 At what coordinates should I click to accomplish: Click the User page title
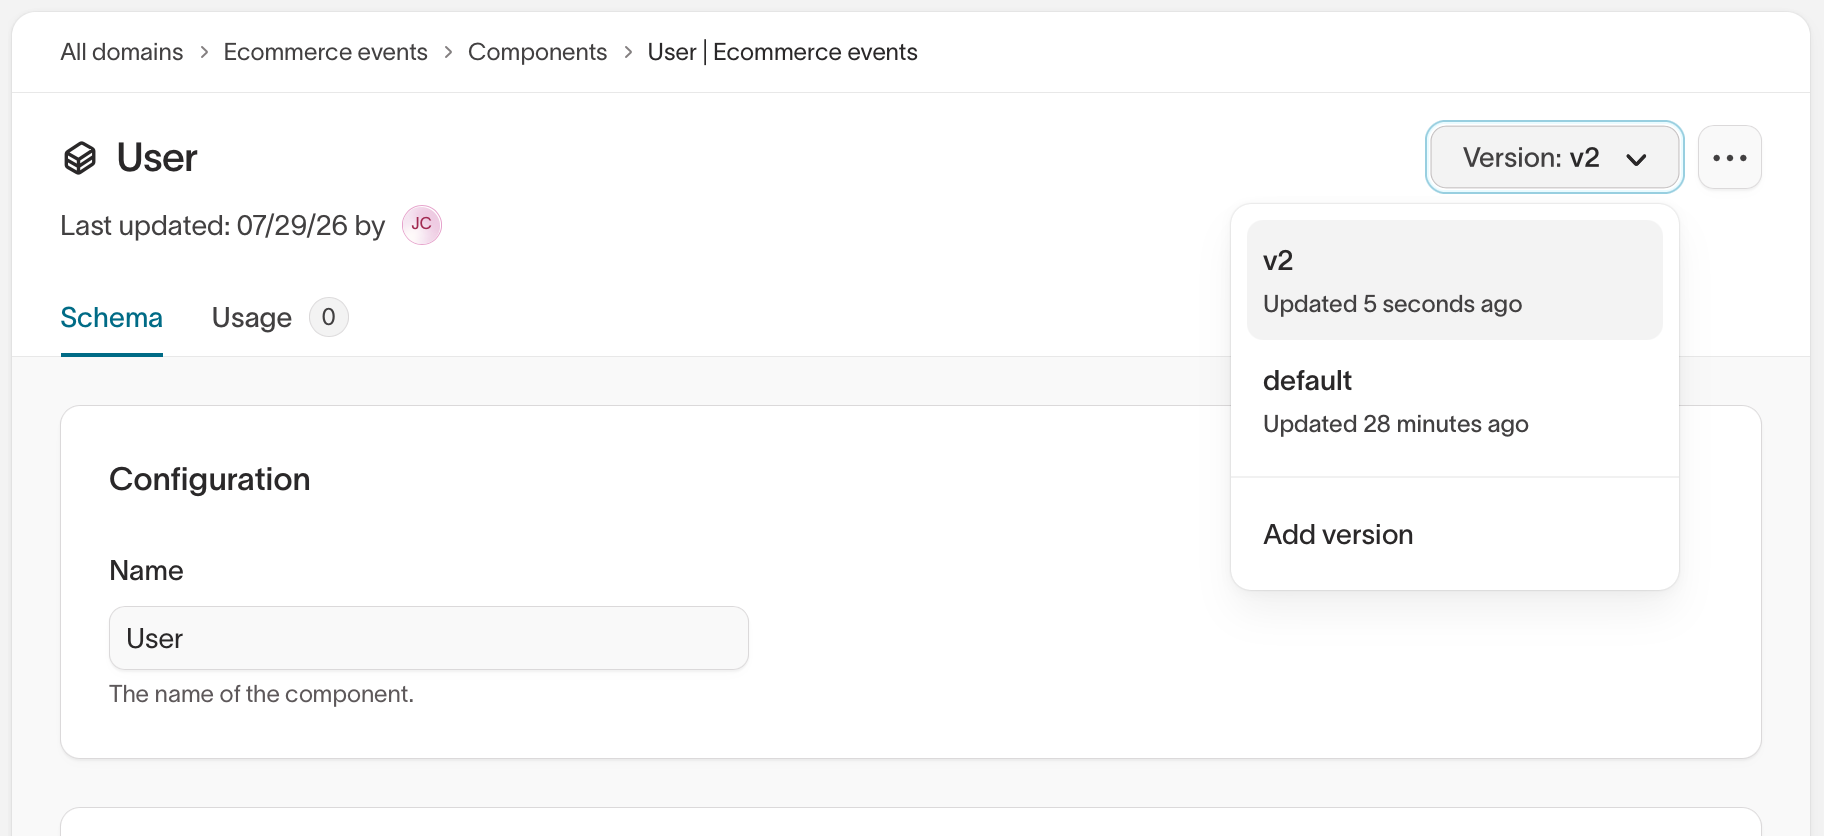157,158
